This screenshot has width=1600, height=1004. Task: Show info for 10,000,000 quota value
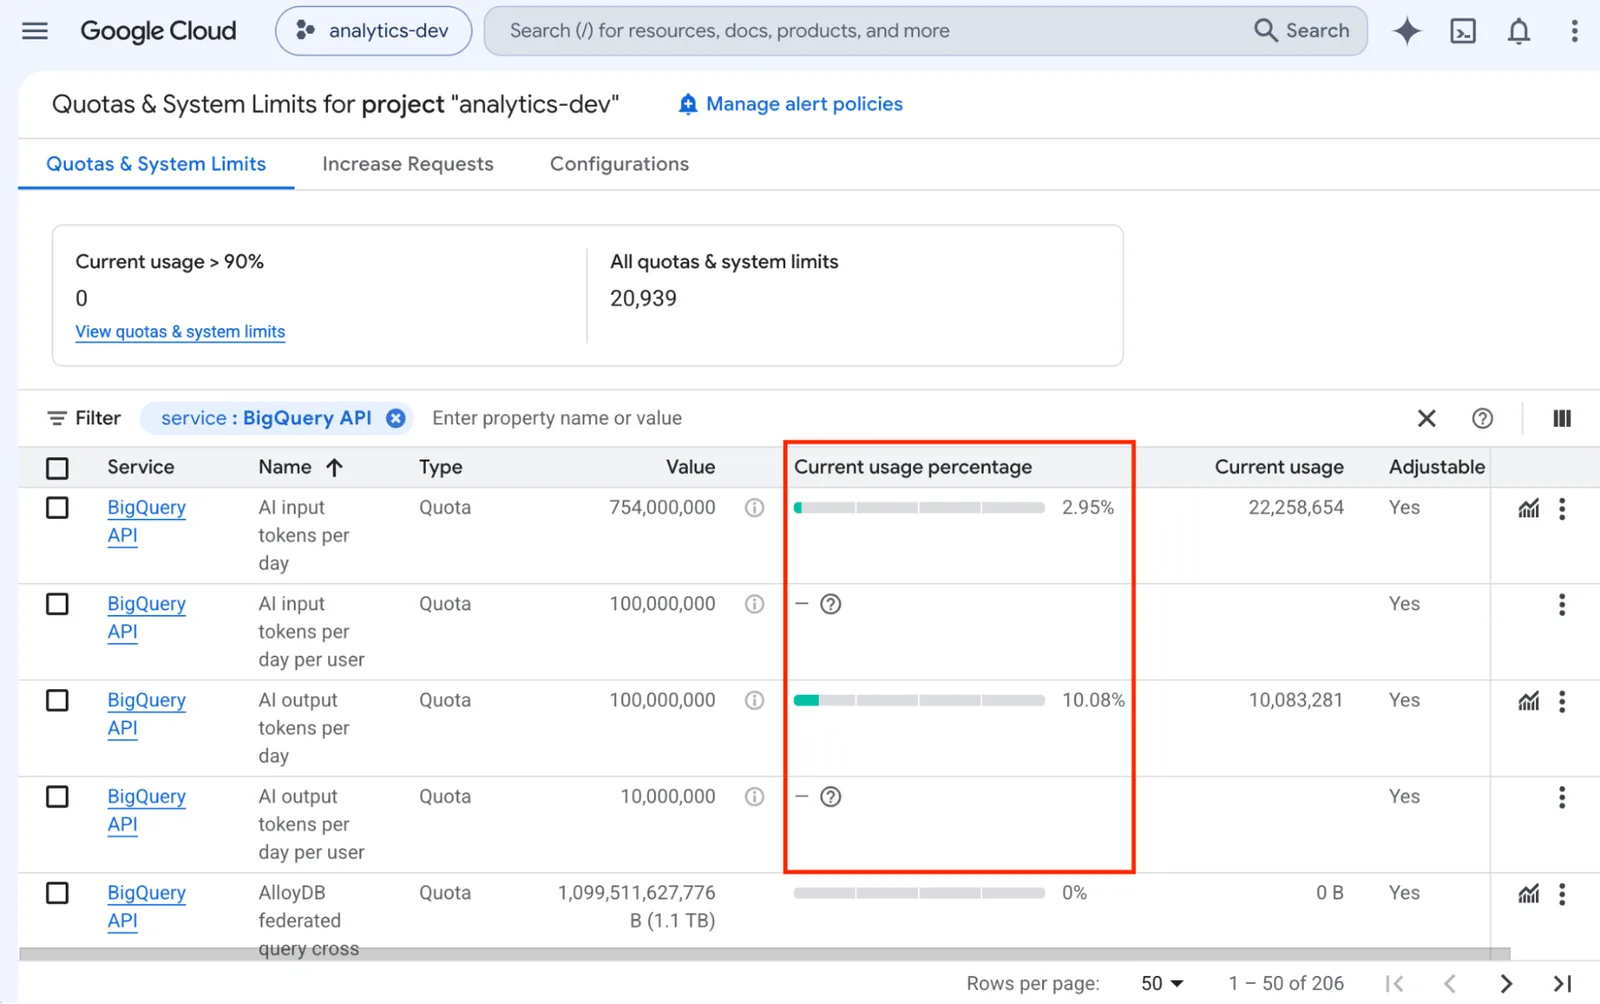(x=754, y=797)
